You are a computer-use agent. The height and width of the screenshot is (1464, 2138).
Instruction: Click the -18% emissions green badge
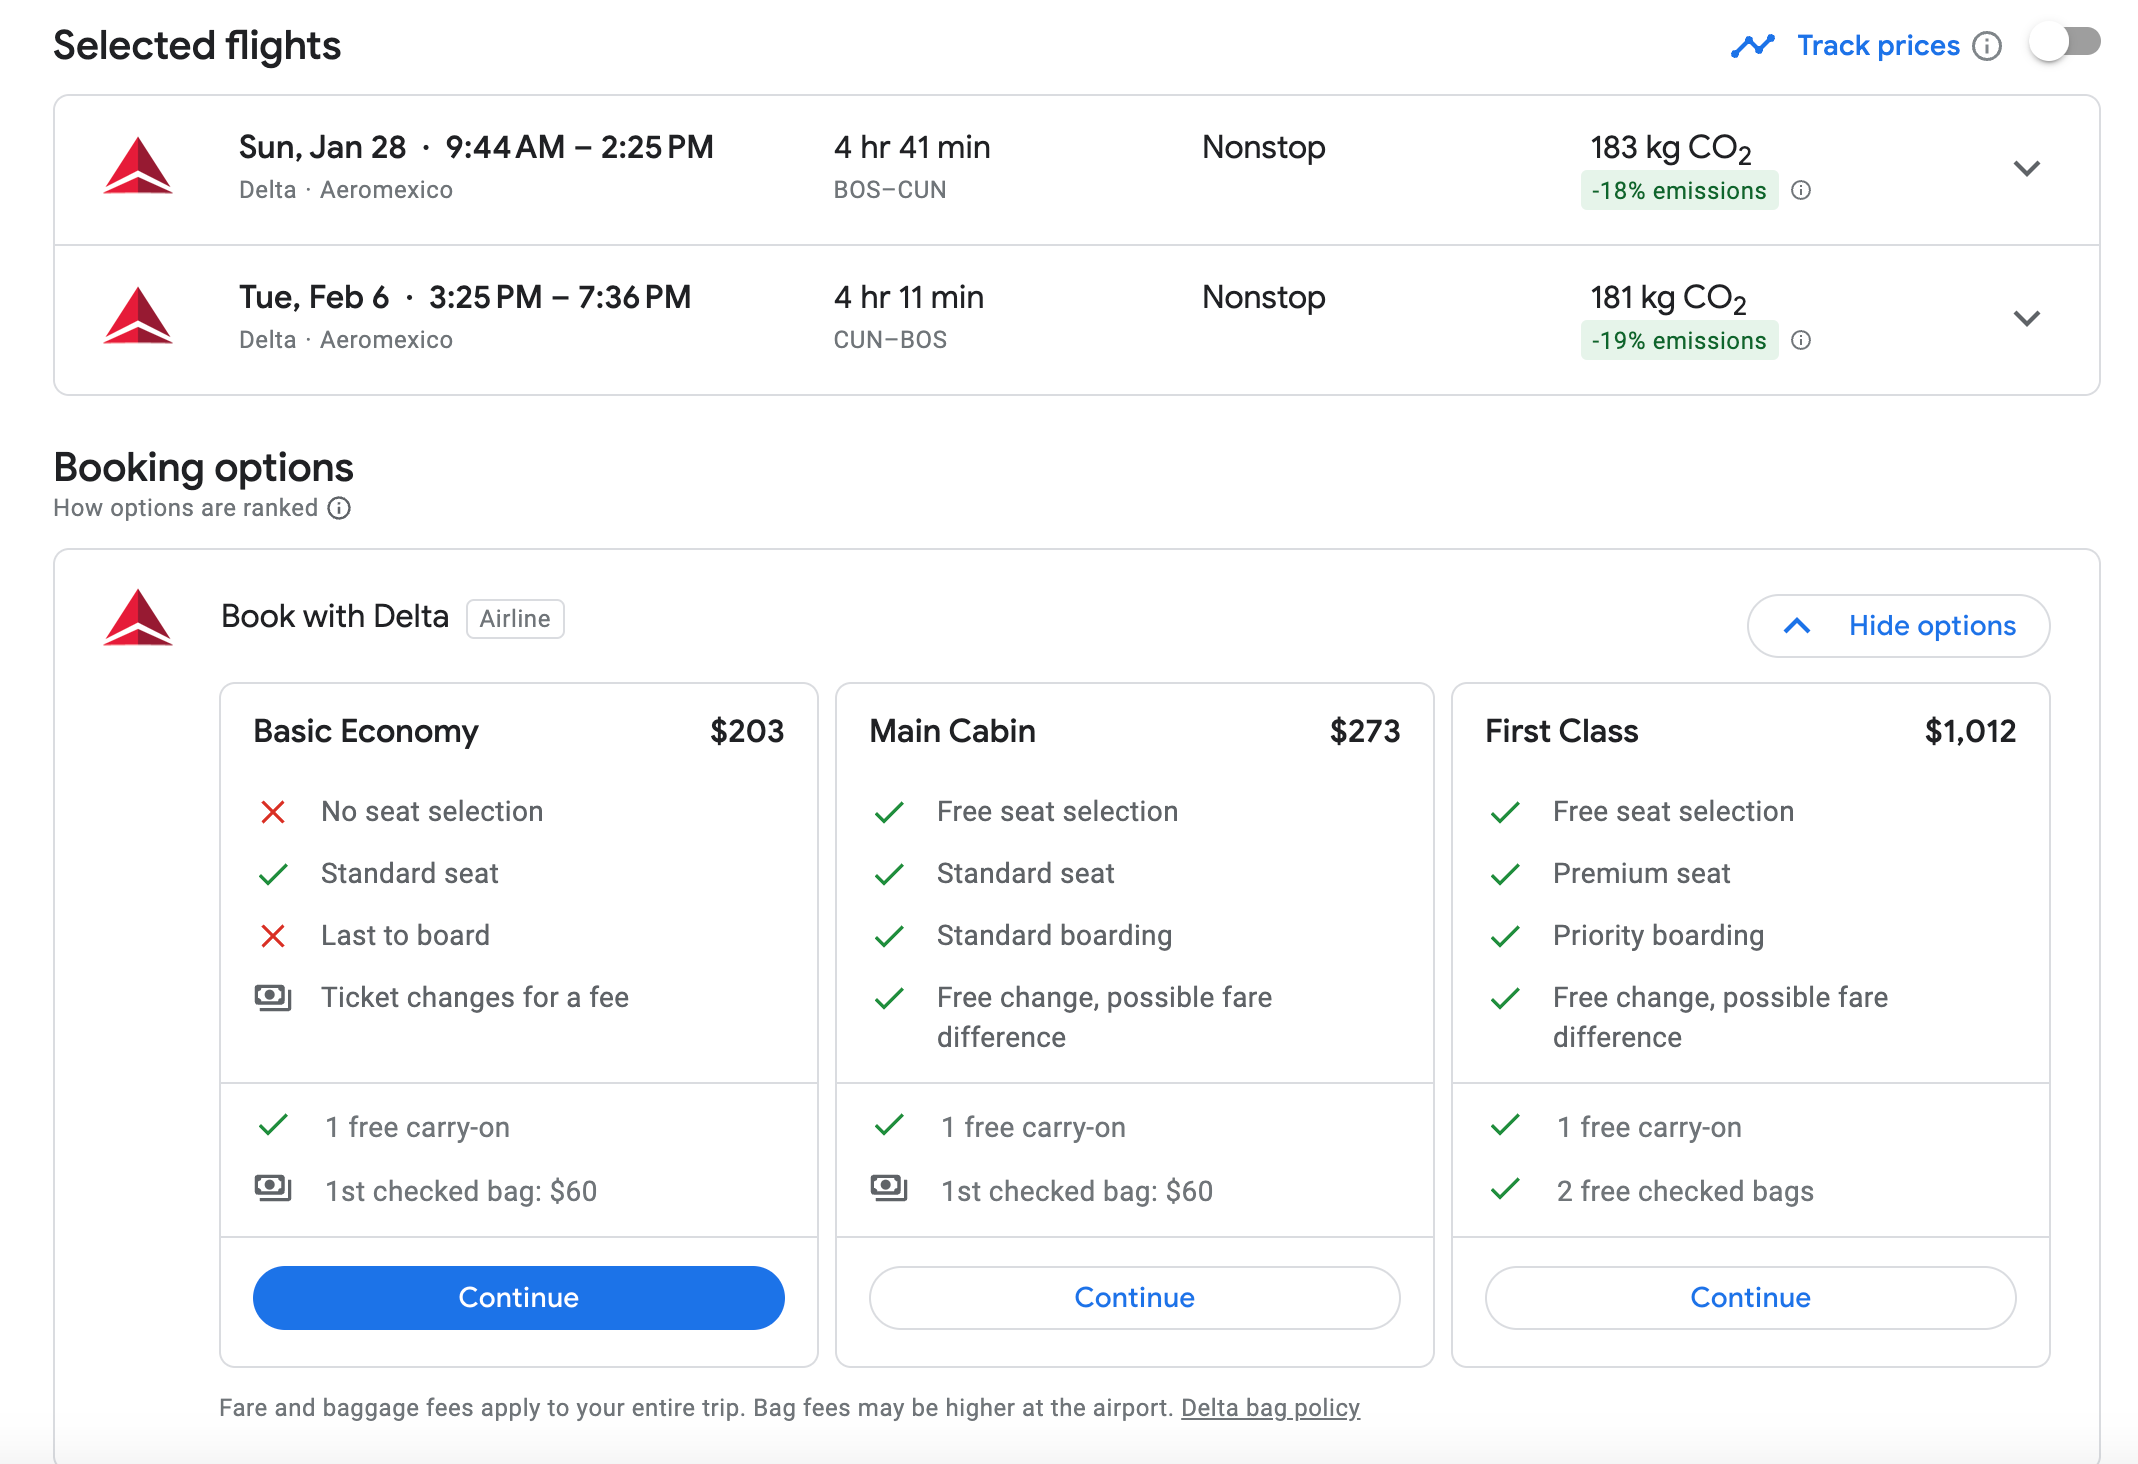pyautogui.click(x=1679, y=190)
